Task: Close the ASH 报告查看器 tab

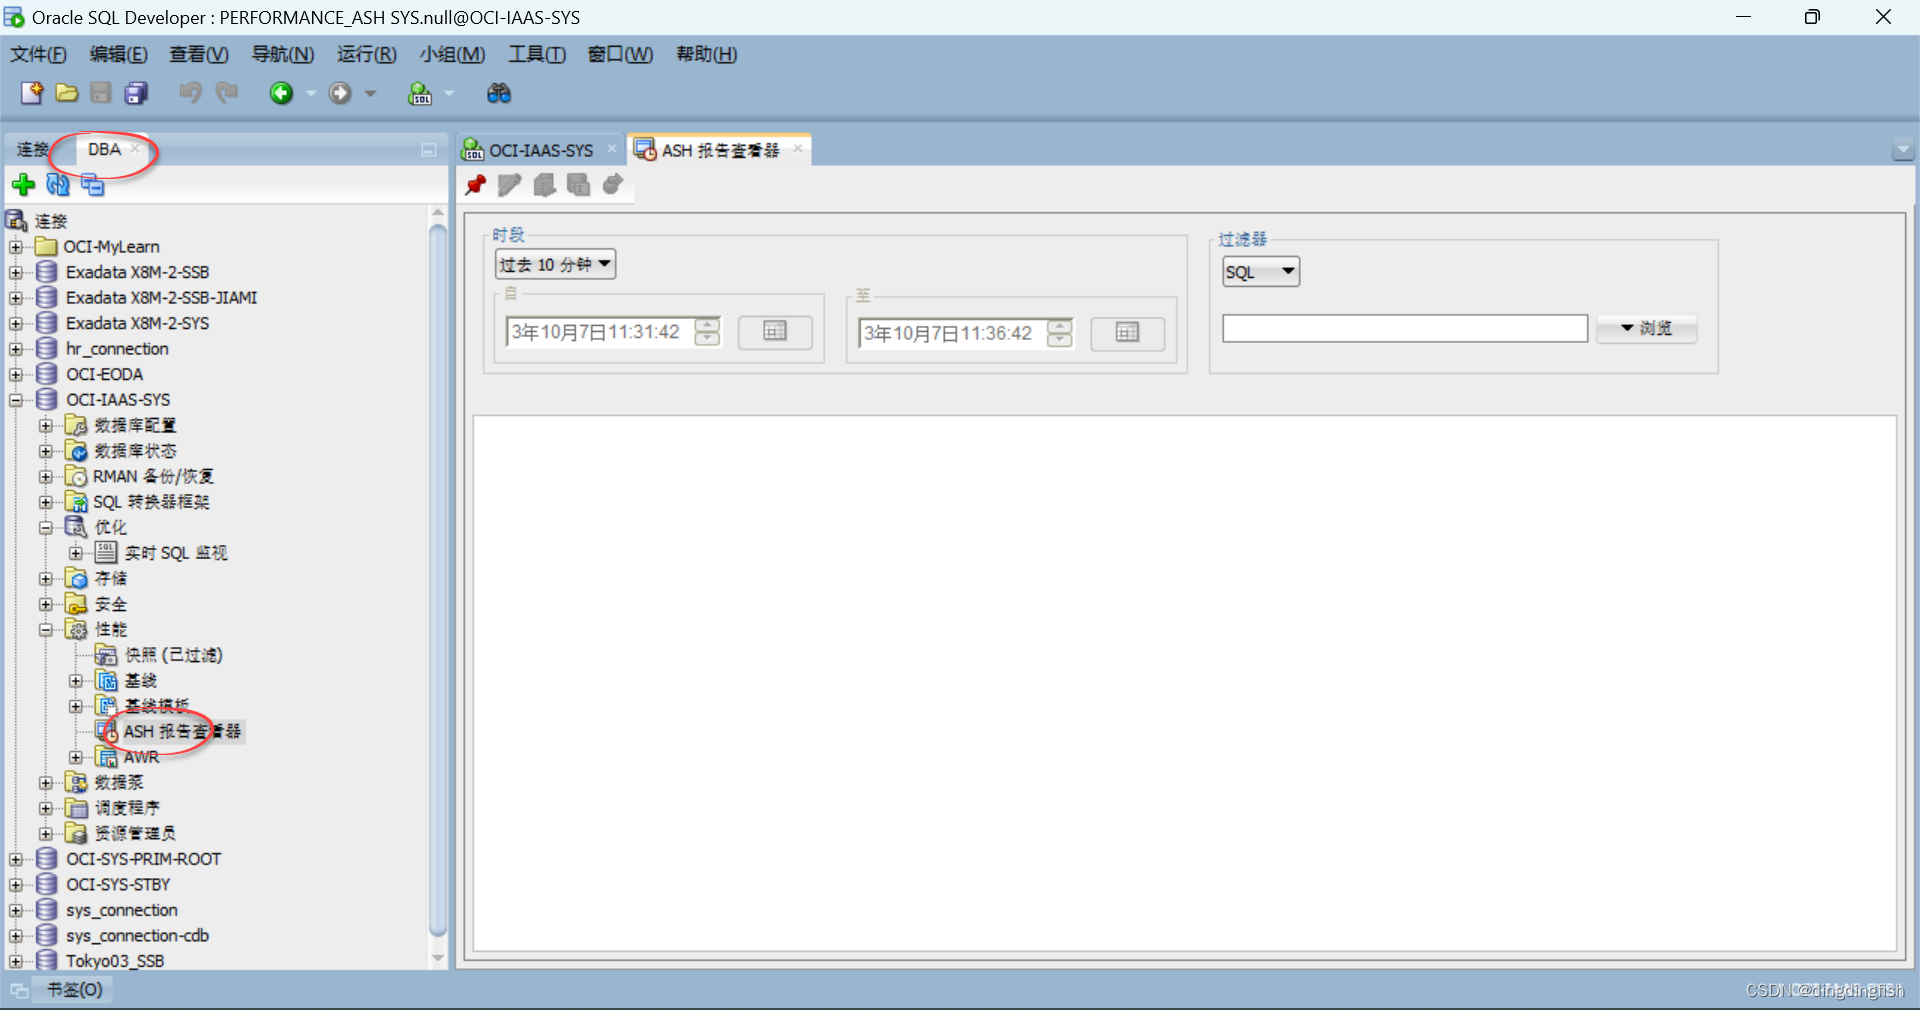Action: [798, 149]
